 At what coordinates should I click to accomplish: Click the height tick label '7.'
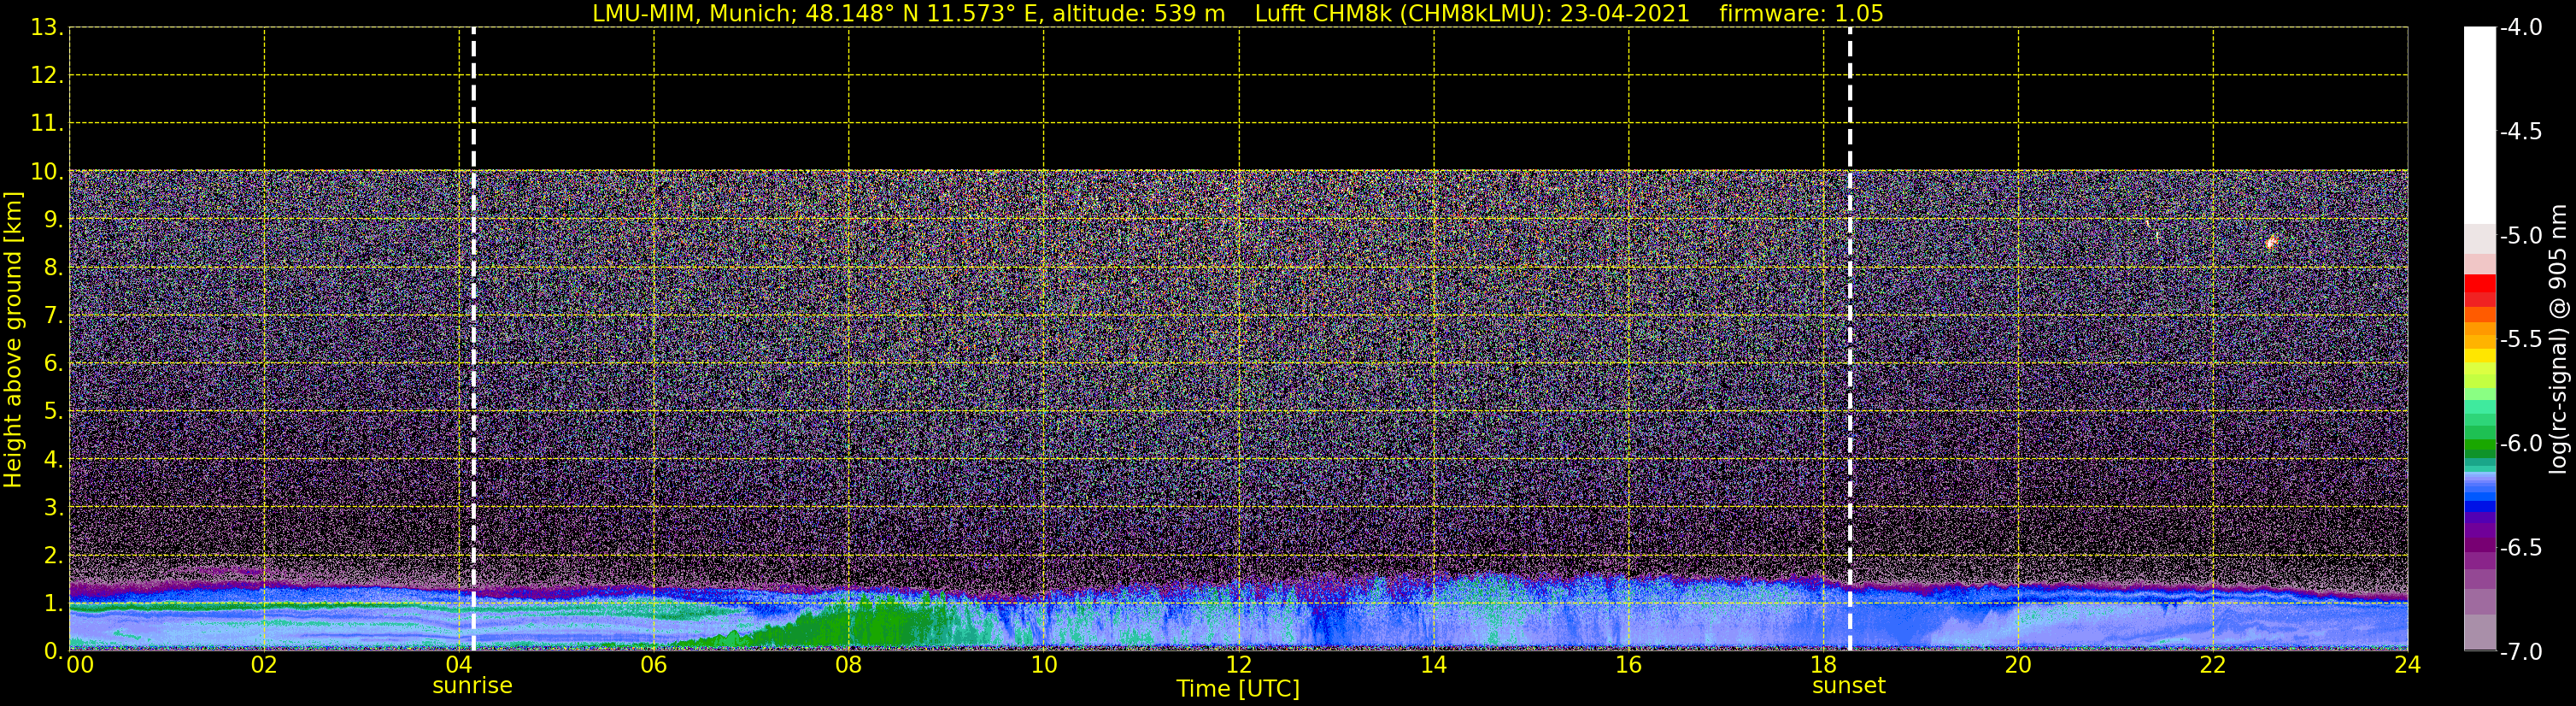click(x=53, y=316)
